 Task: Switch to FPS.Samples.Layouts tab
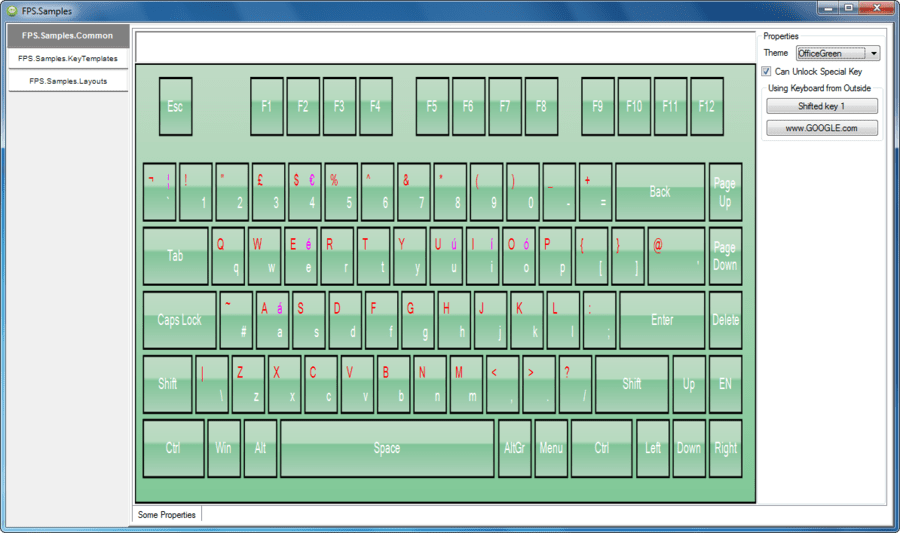68,81
